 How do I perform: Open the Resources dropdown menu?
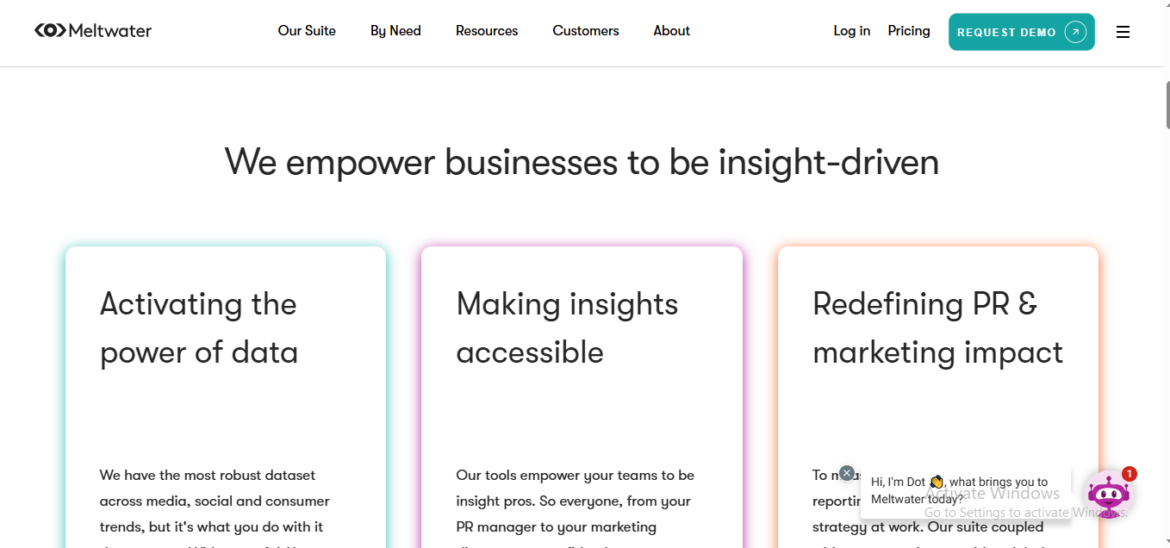pos(486,31)
